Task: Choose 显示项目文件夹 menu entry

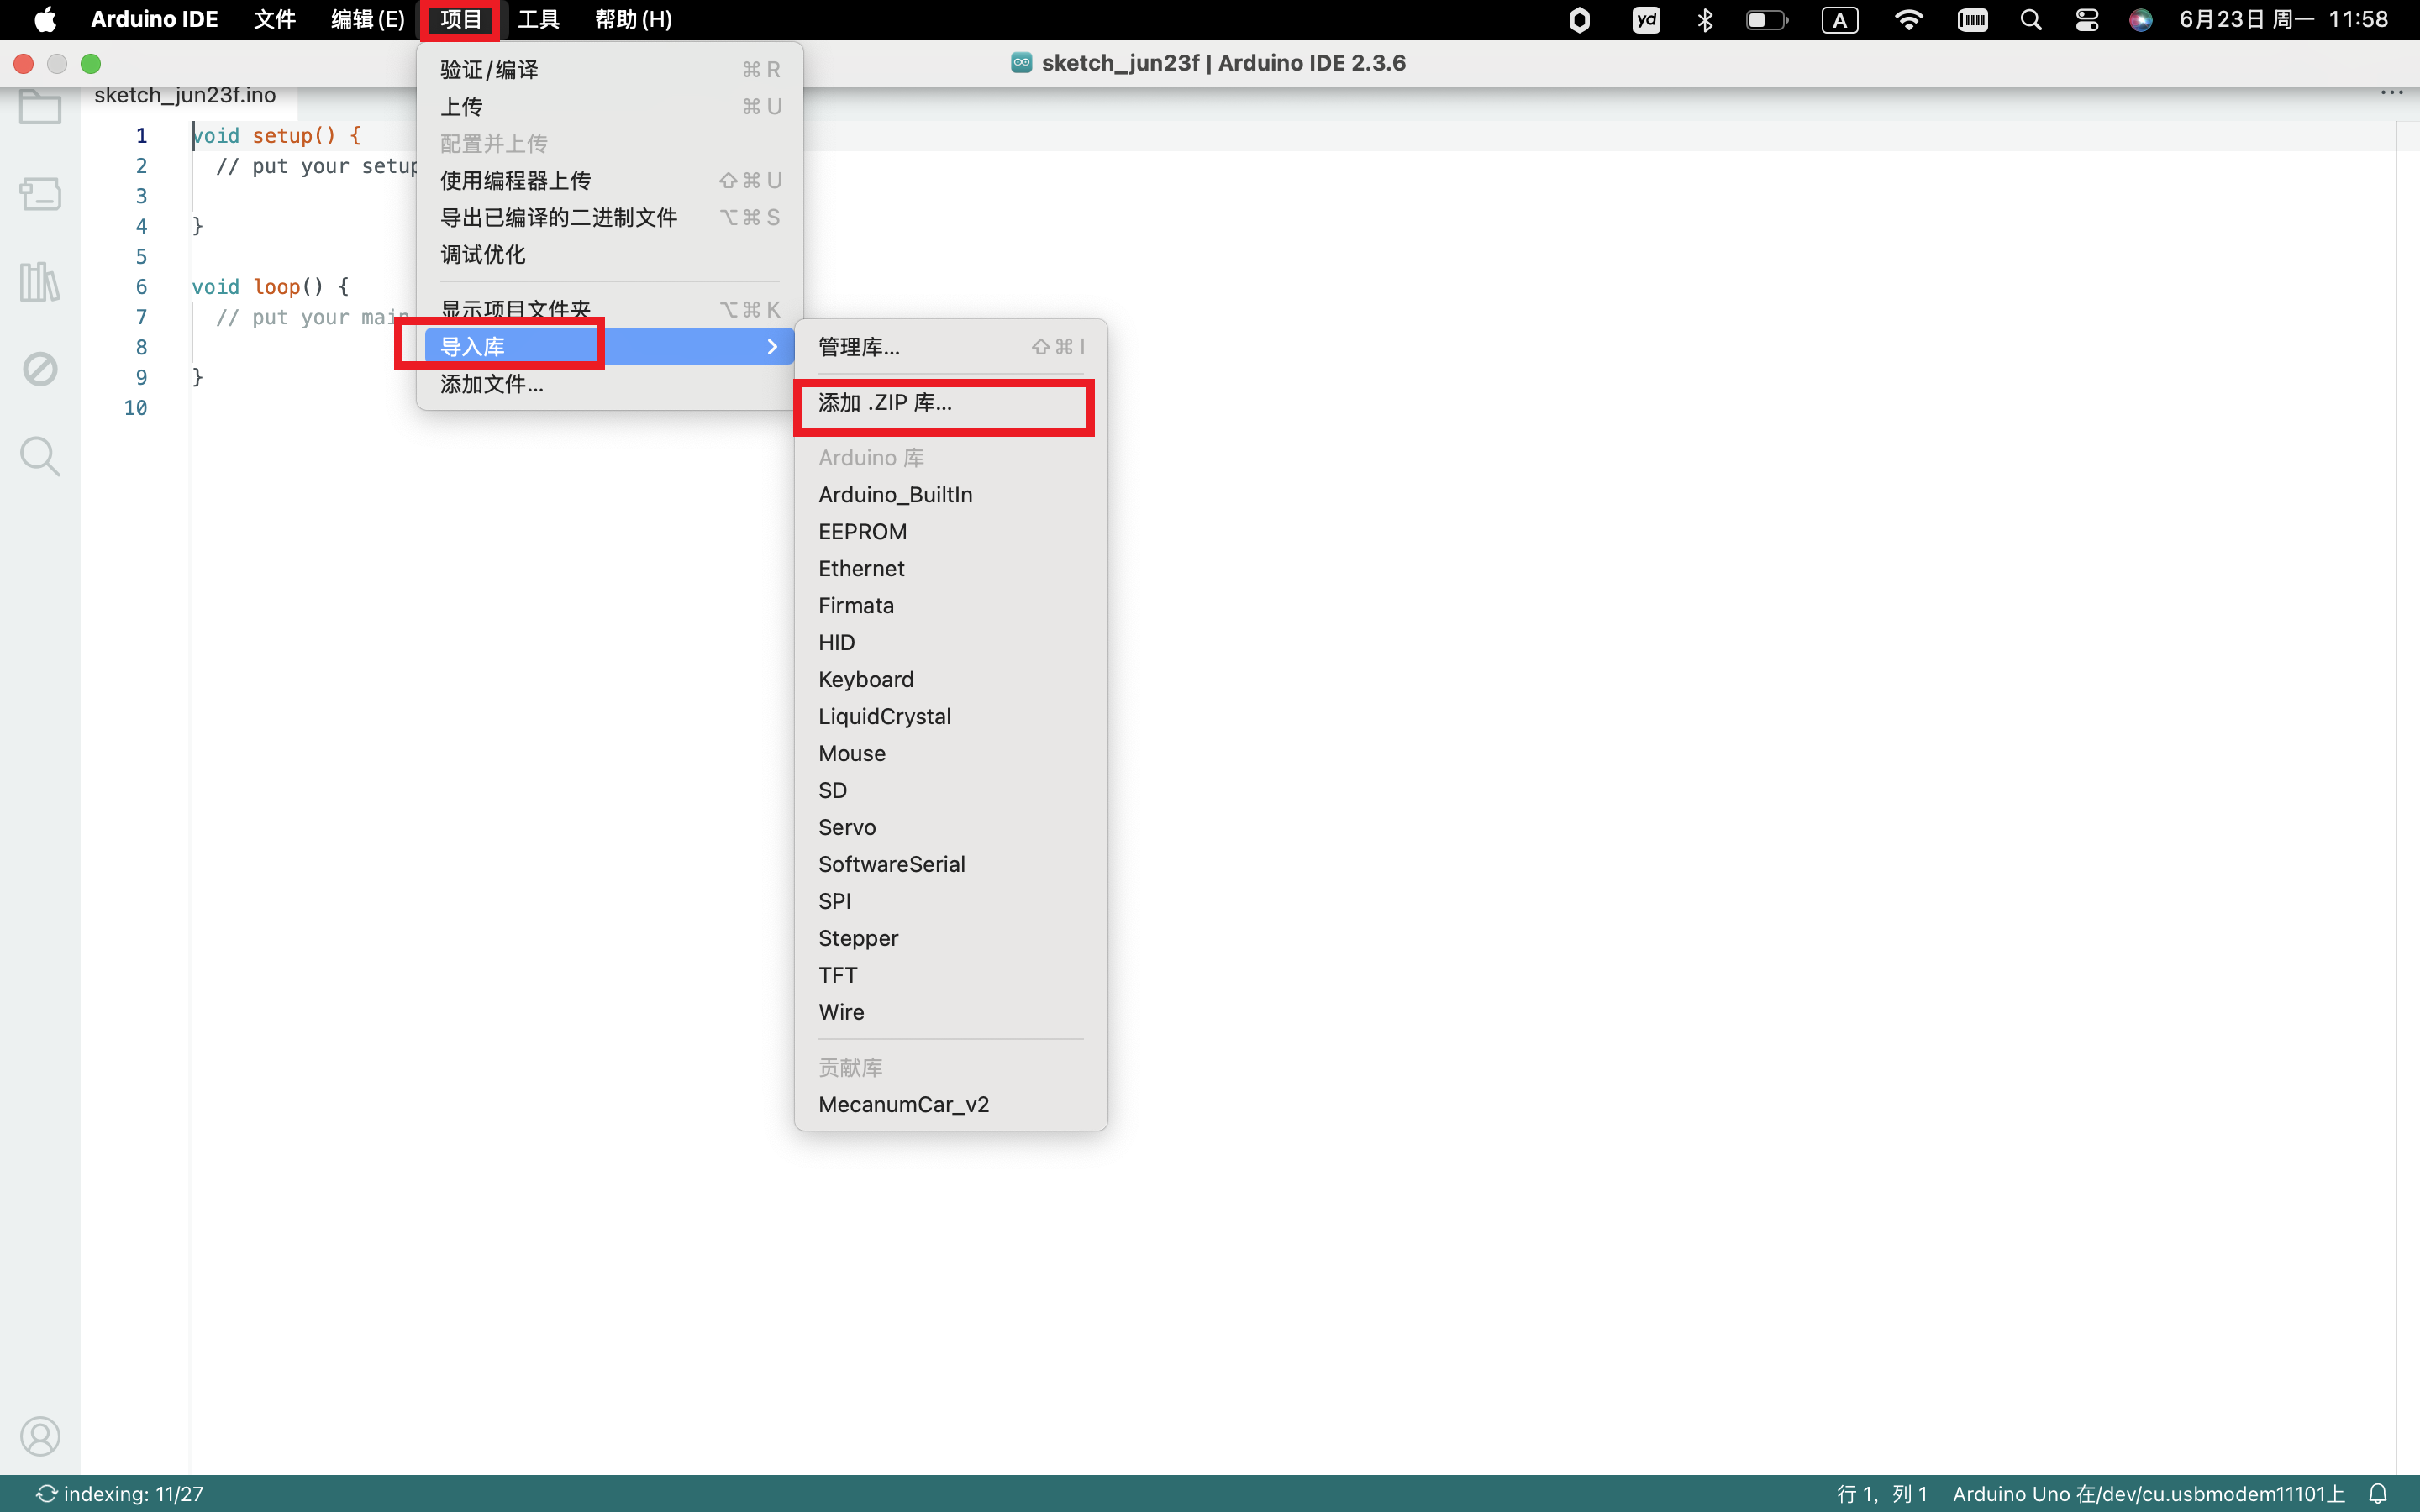Action: click(609, 309)
